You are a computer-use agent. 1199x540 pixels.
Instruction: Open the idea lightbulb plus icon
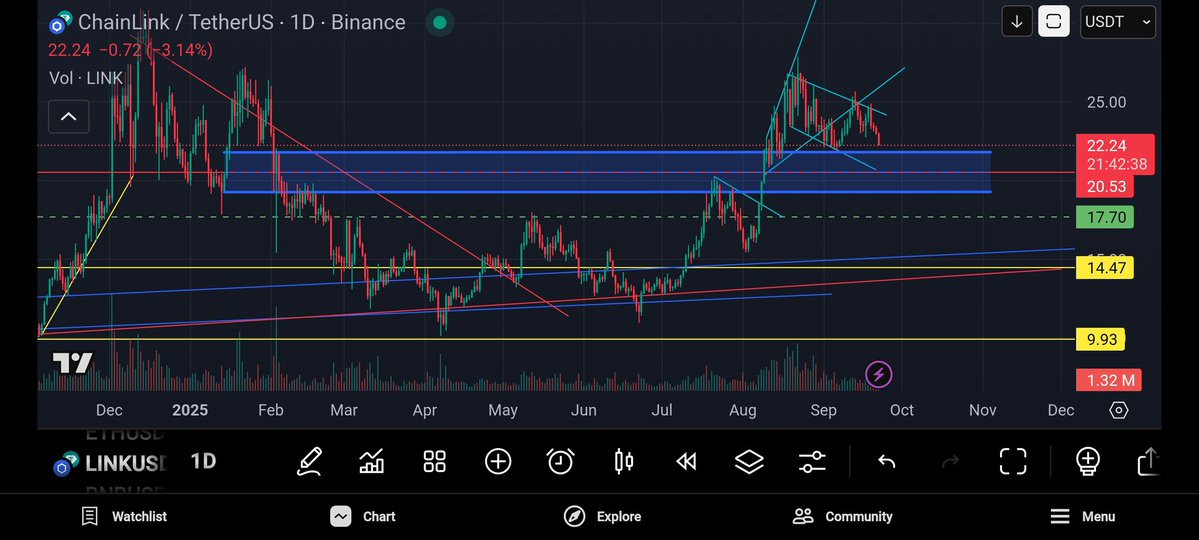pyautogui.click(x=1087, y=461)
